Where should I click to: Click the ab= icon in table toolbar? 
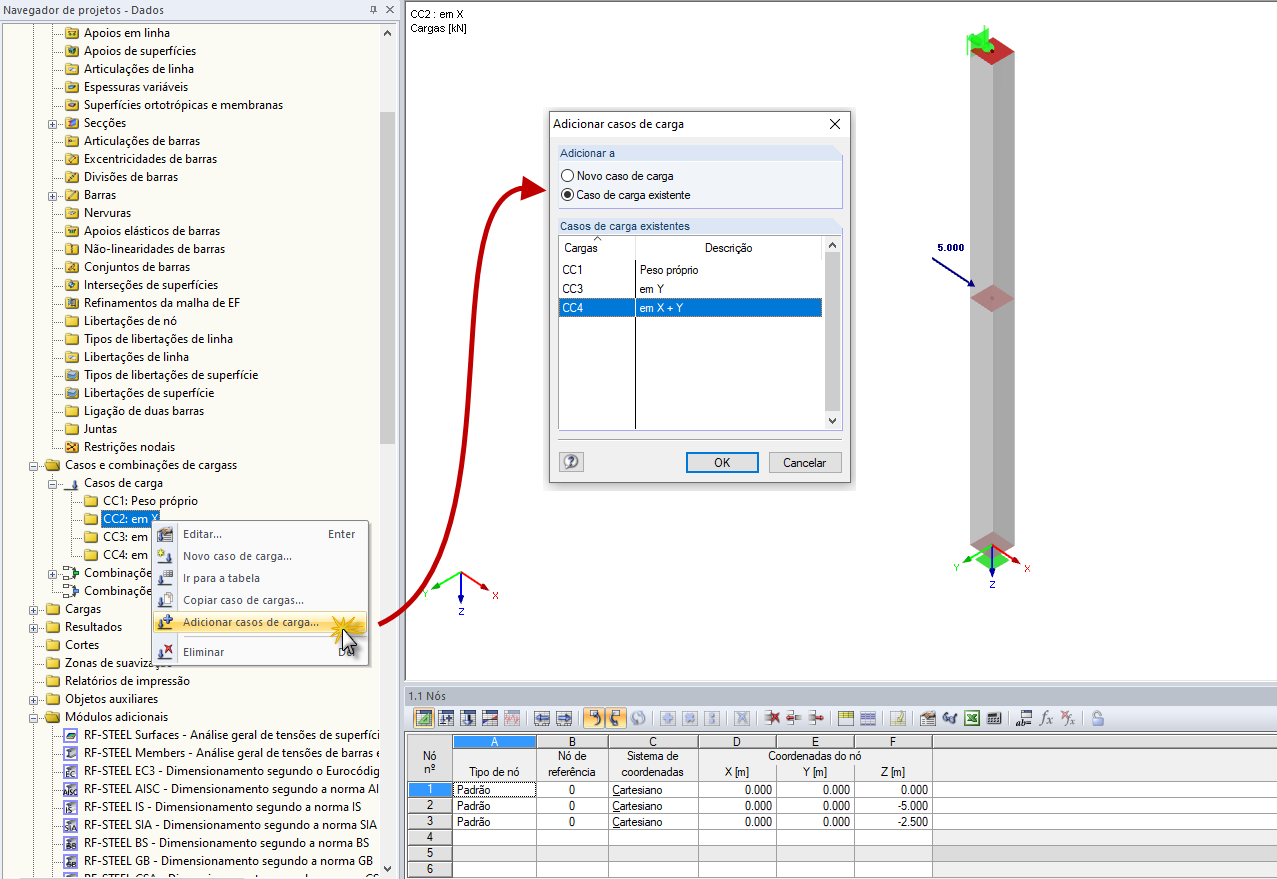(1023, 718)
